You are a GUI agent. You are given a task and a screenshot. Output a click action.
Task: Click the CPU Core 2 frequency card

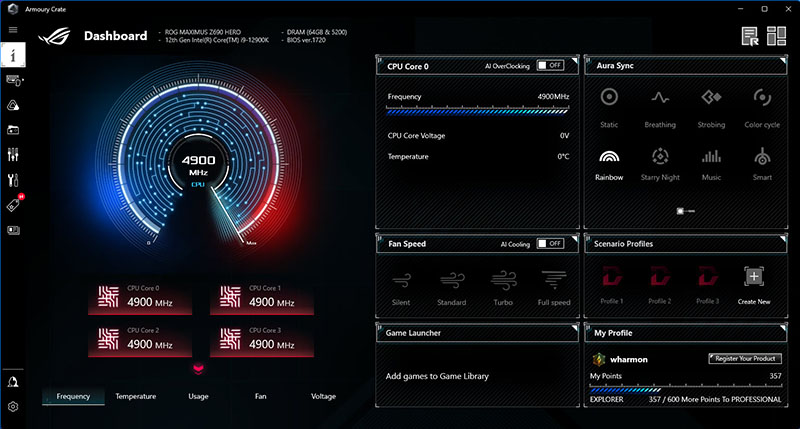(x=140, y=339)
